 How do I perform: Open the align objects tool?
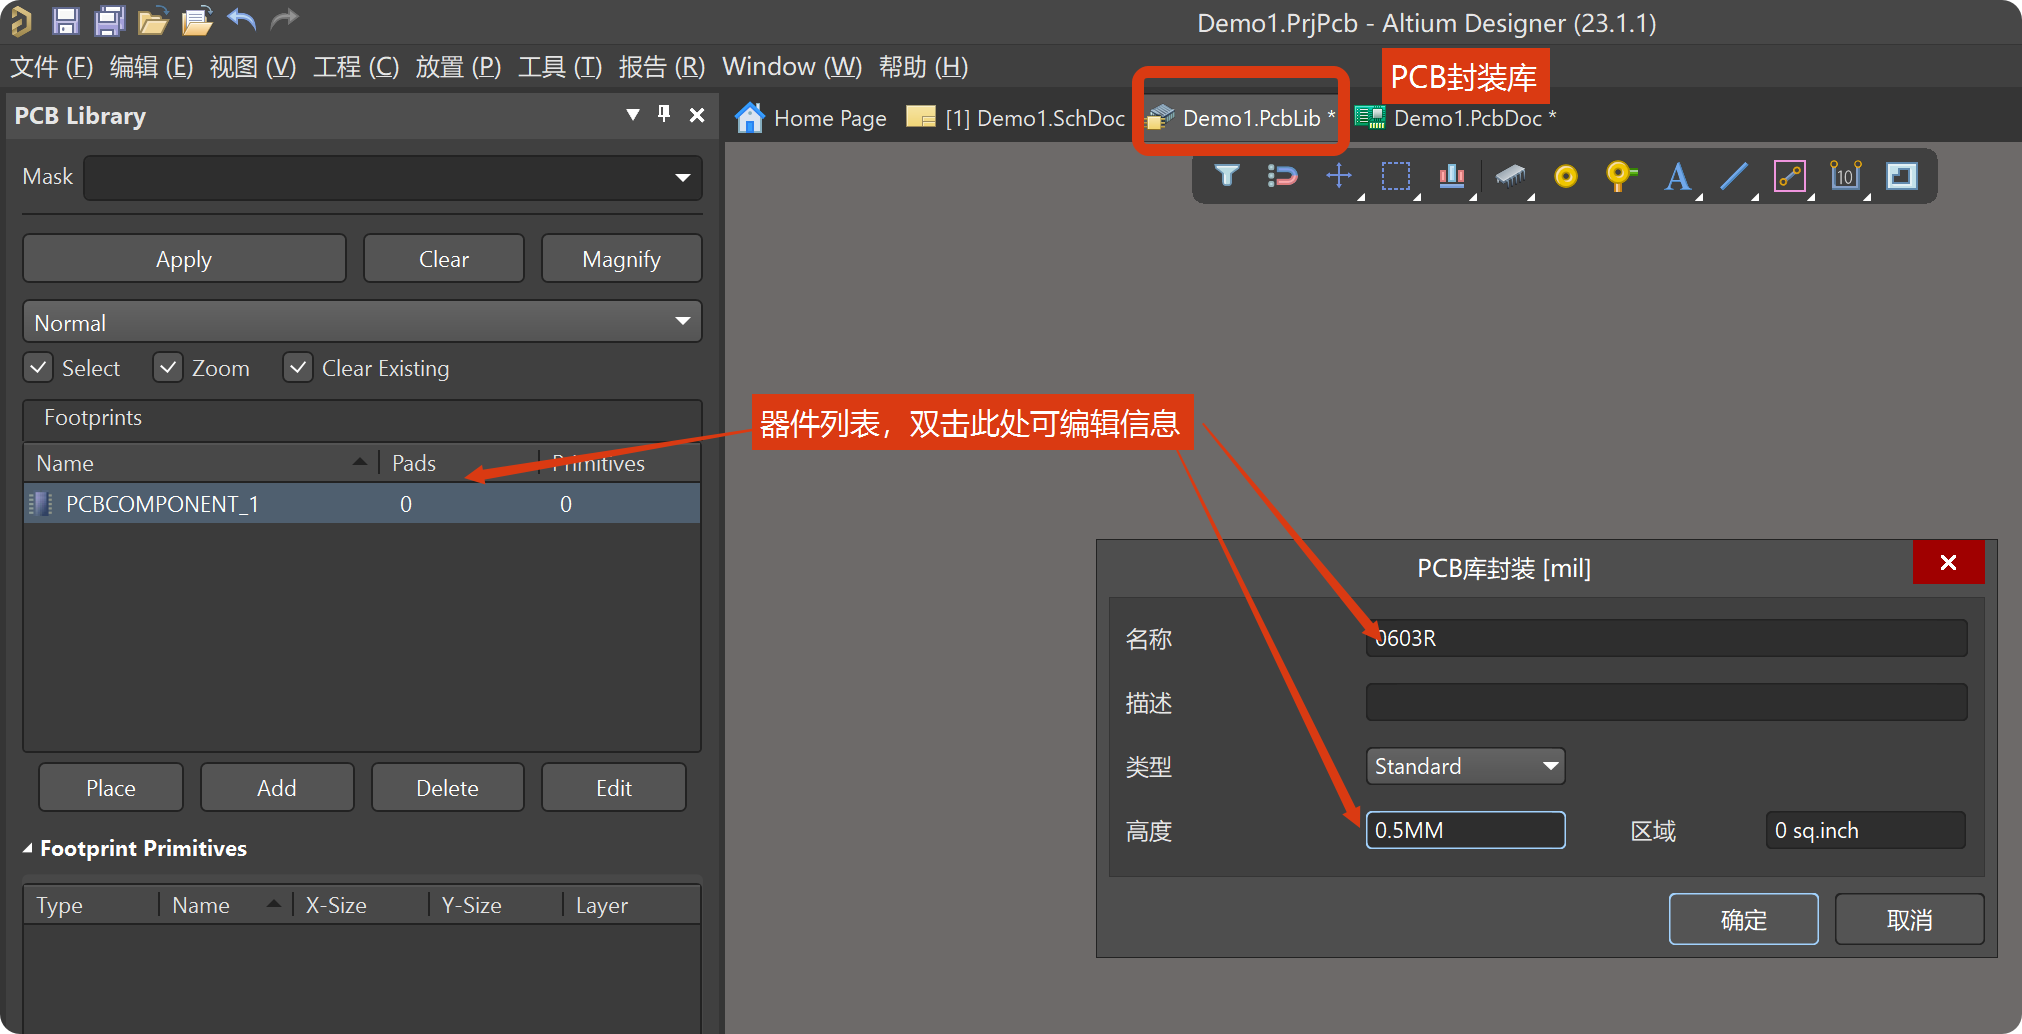1452,176
